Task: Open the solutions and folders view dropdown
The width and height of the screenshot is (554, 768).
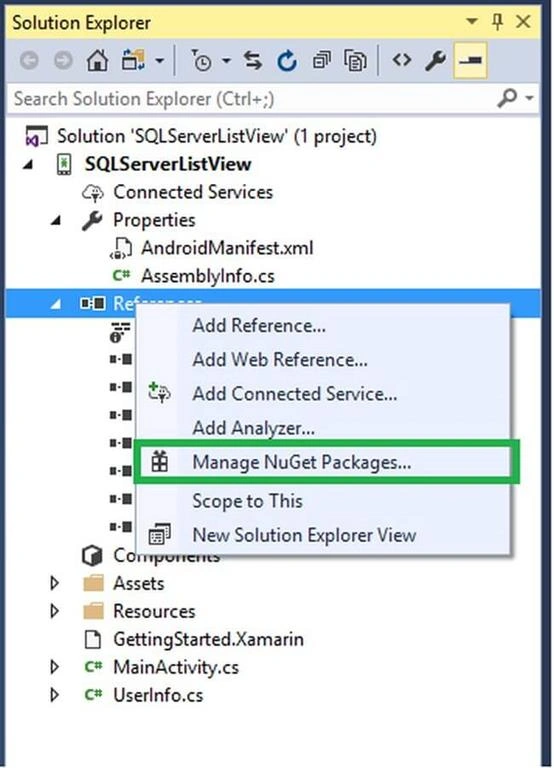Action: pyautogui.click(x=160, y=61)
